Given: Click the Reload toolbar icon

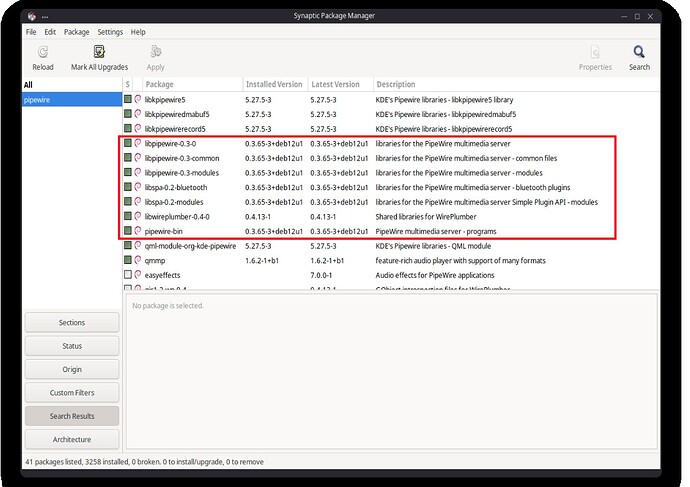Looking at the screenshot, I should [43, 52].
